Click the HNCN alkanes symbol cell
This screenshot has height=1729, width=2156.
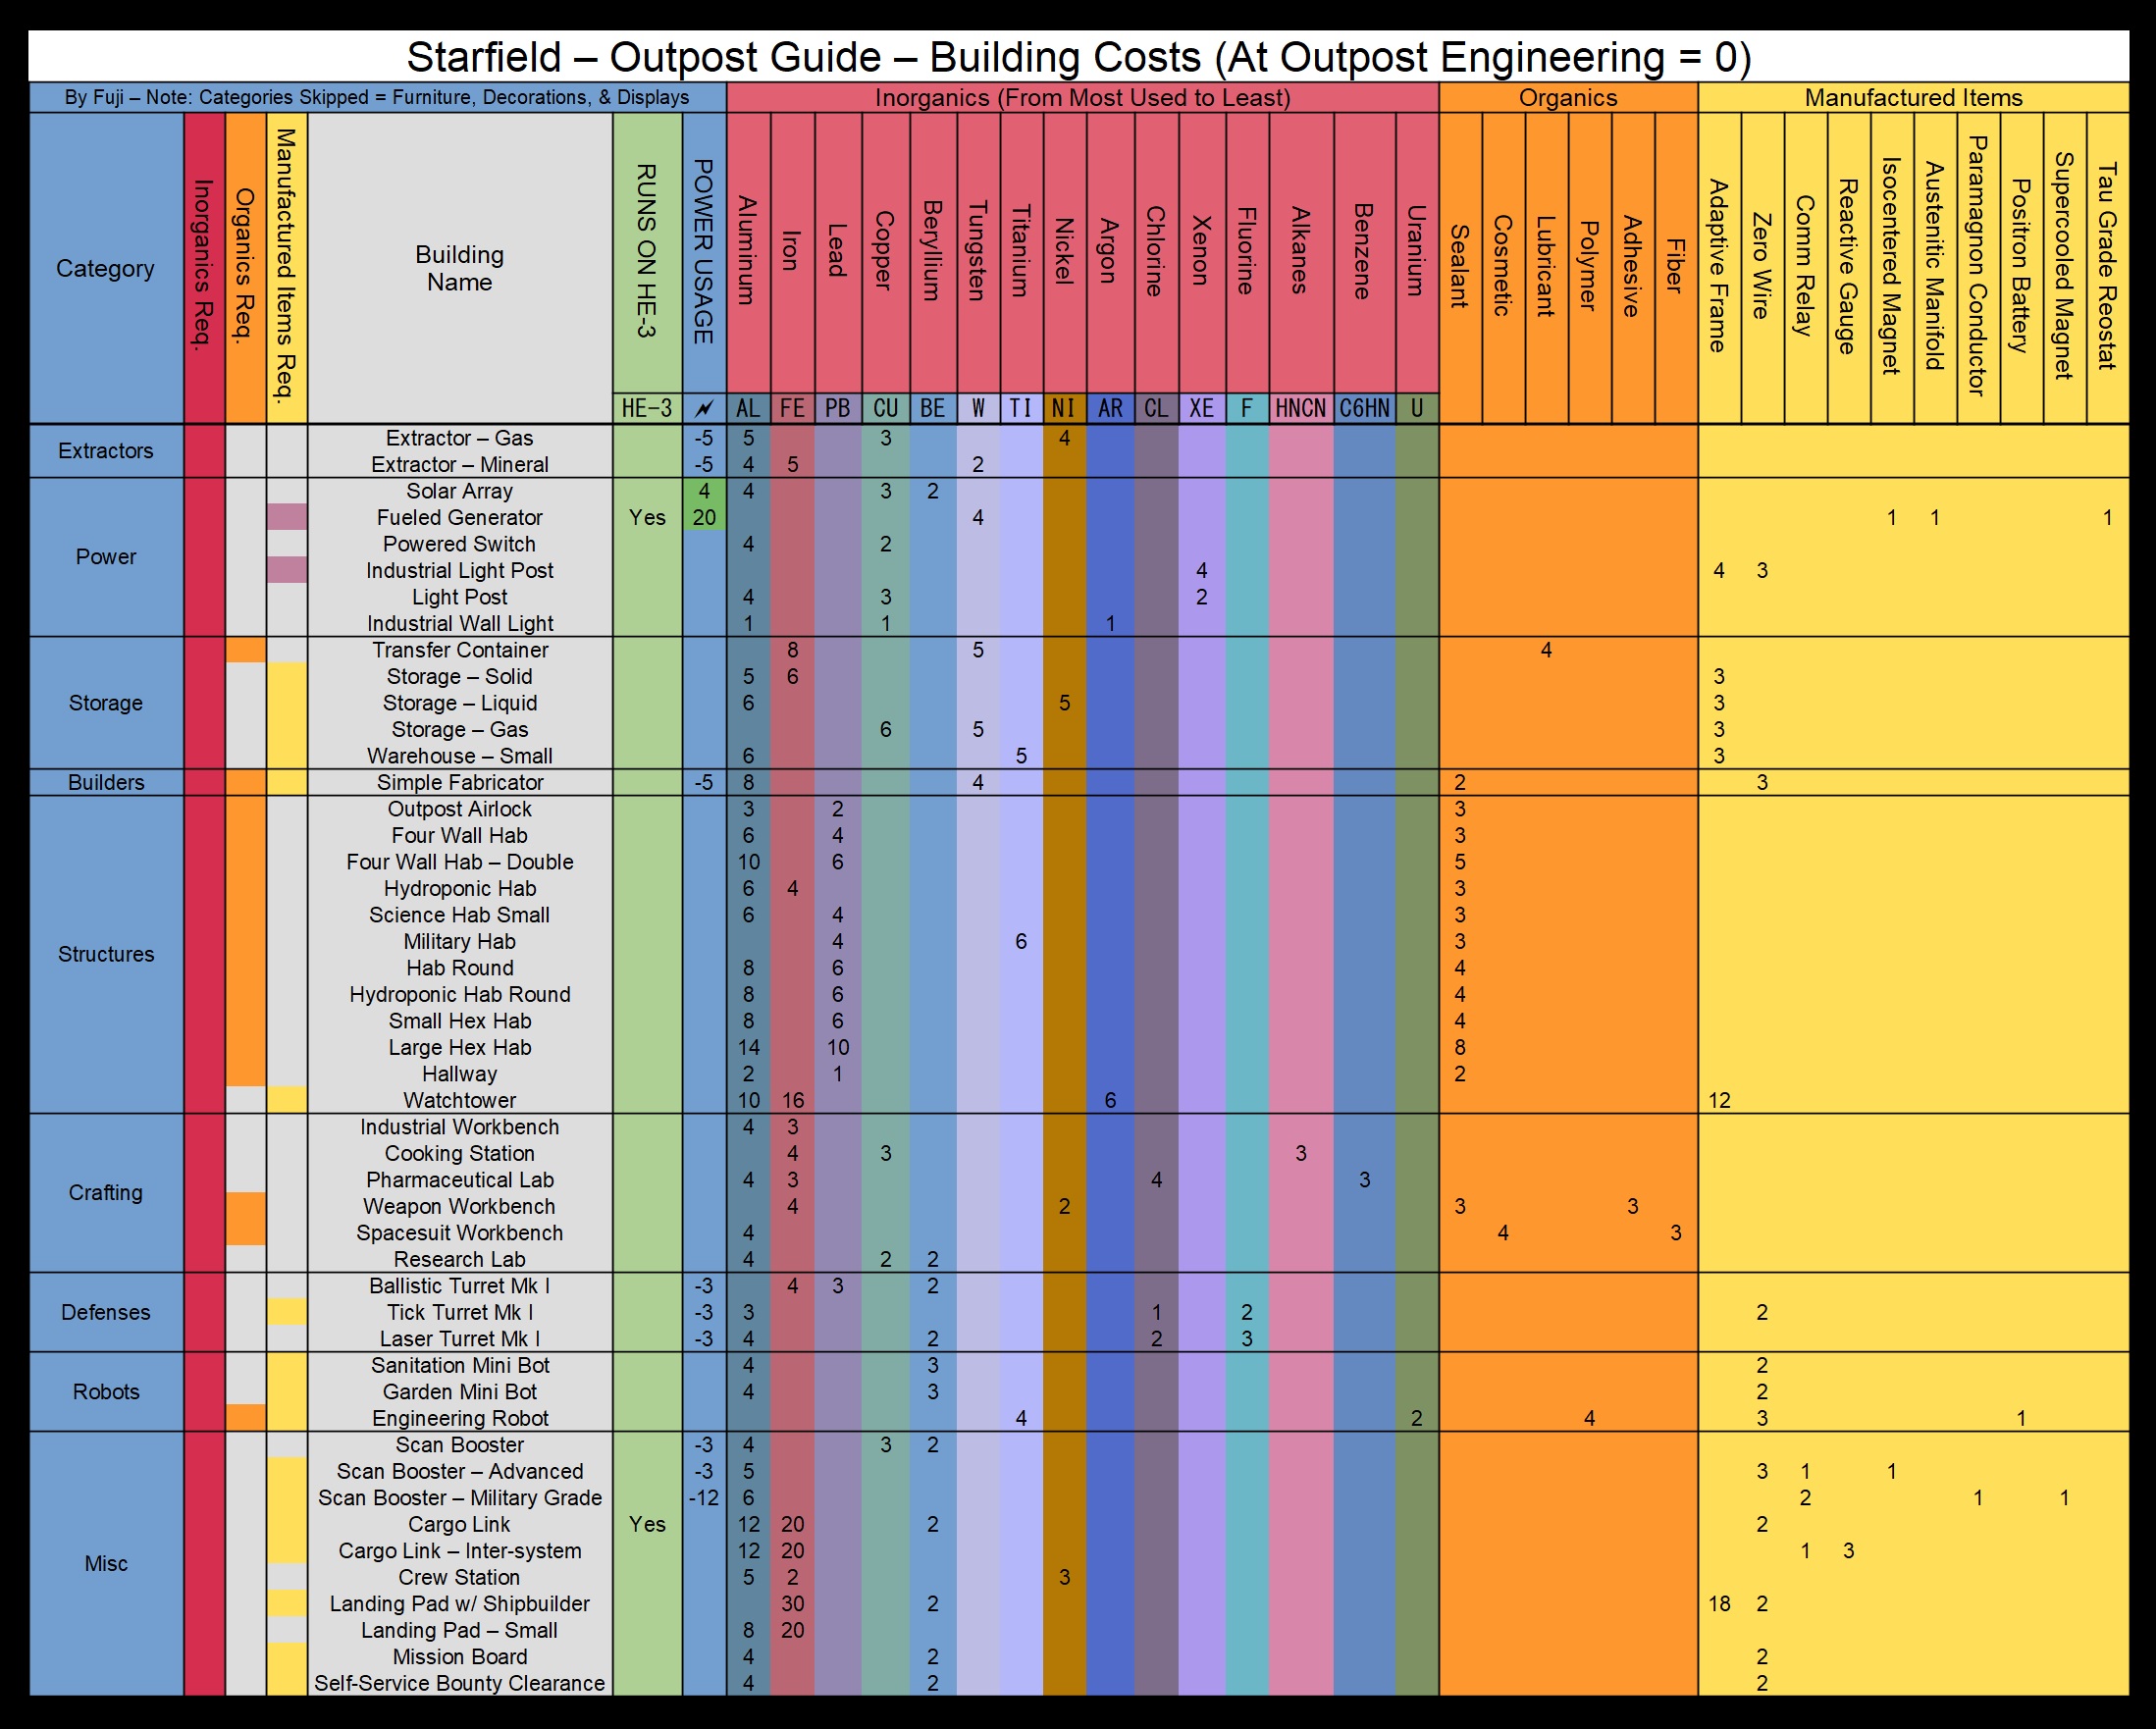1300,408
